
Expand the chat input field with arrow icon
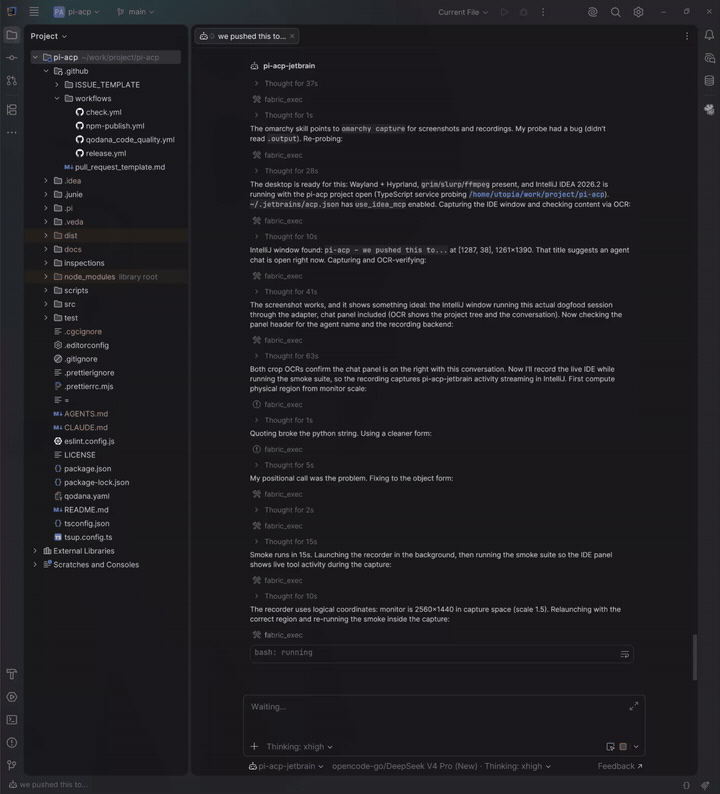[x=633, y=706]
